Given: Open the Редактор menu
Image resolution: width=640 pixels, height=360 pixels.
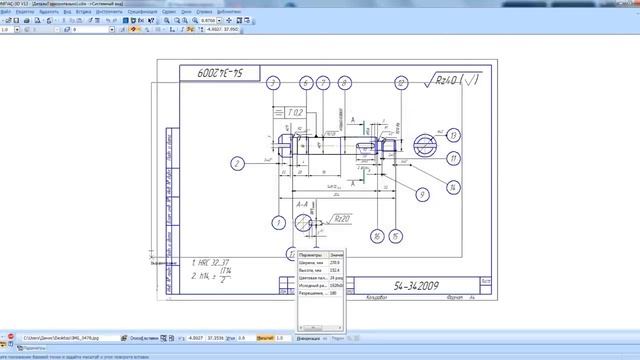Looking at the screenshot, I should tap(24, 12).
